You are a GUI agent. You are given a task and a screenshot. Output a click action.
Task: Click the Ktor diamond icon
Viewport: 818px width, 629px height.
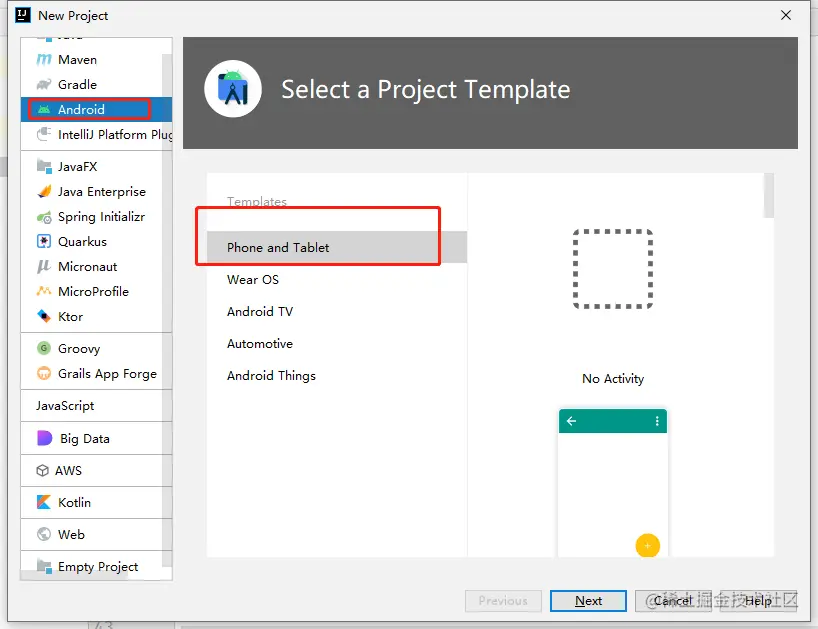tap(44, 316)
